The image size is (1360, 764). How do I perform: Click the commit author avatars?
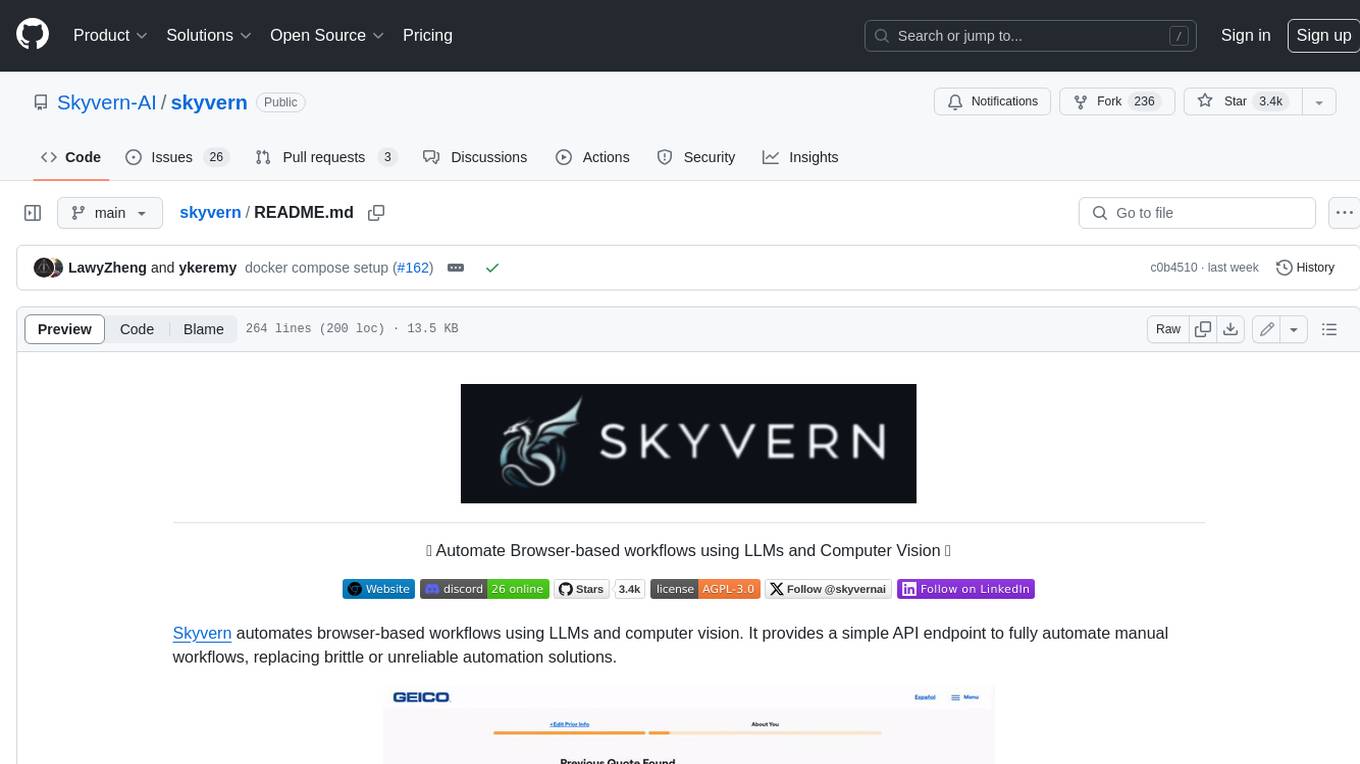tap(48, 268)
